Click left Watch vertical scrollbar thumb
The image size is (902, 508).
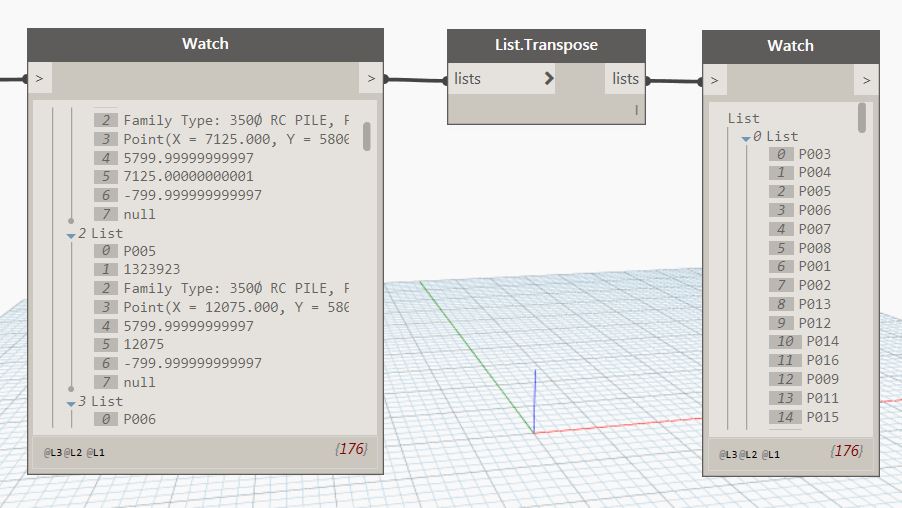coord(367,136)
